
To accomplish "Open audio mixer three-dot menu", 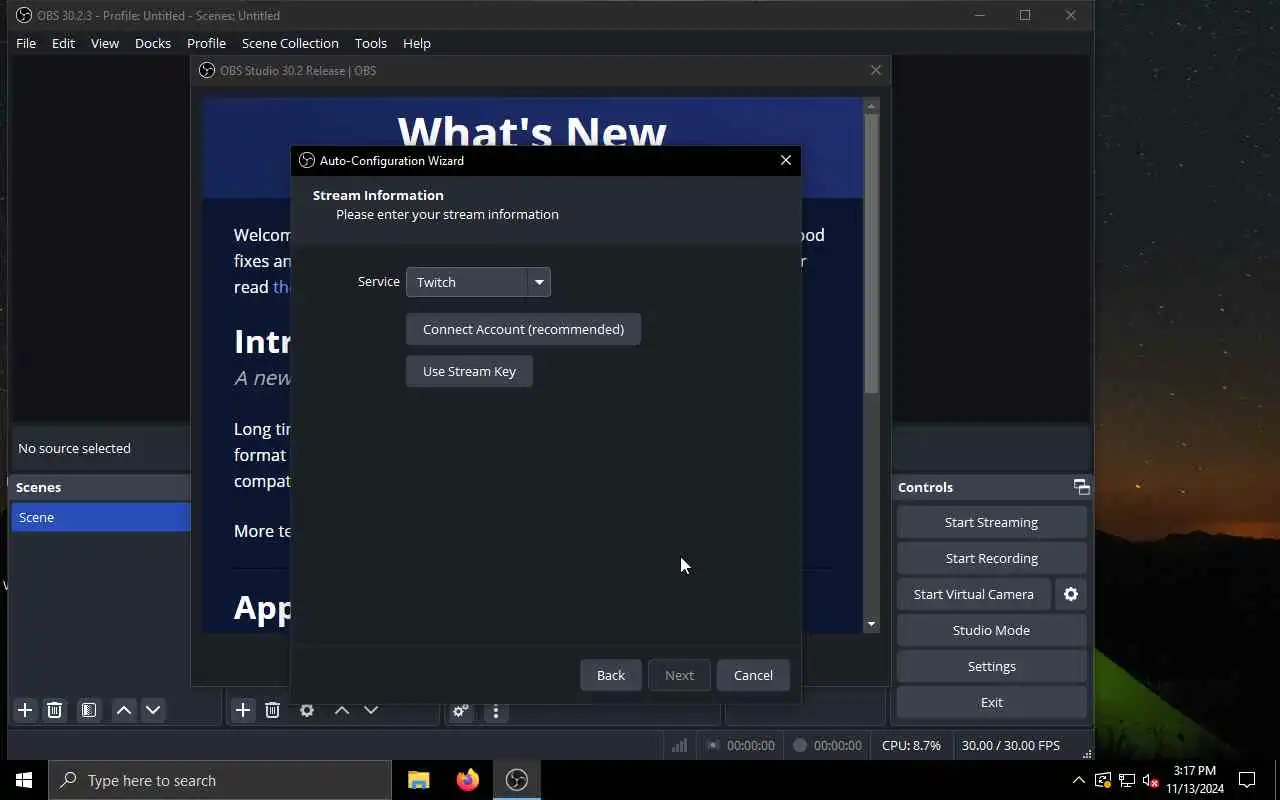I will tap(496, 711).
